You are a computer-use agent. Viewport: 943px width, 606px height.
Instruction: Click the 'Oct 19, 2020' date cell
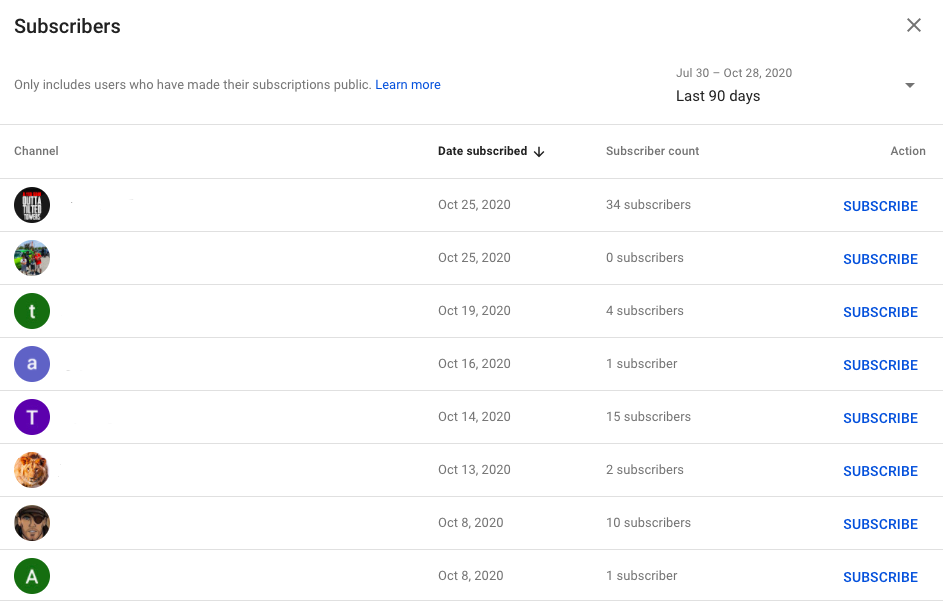click(x=474, y=310)
